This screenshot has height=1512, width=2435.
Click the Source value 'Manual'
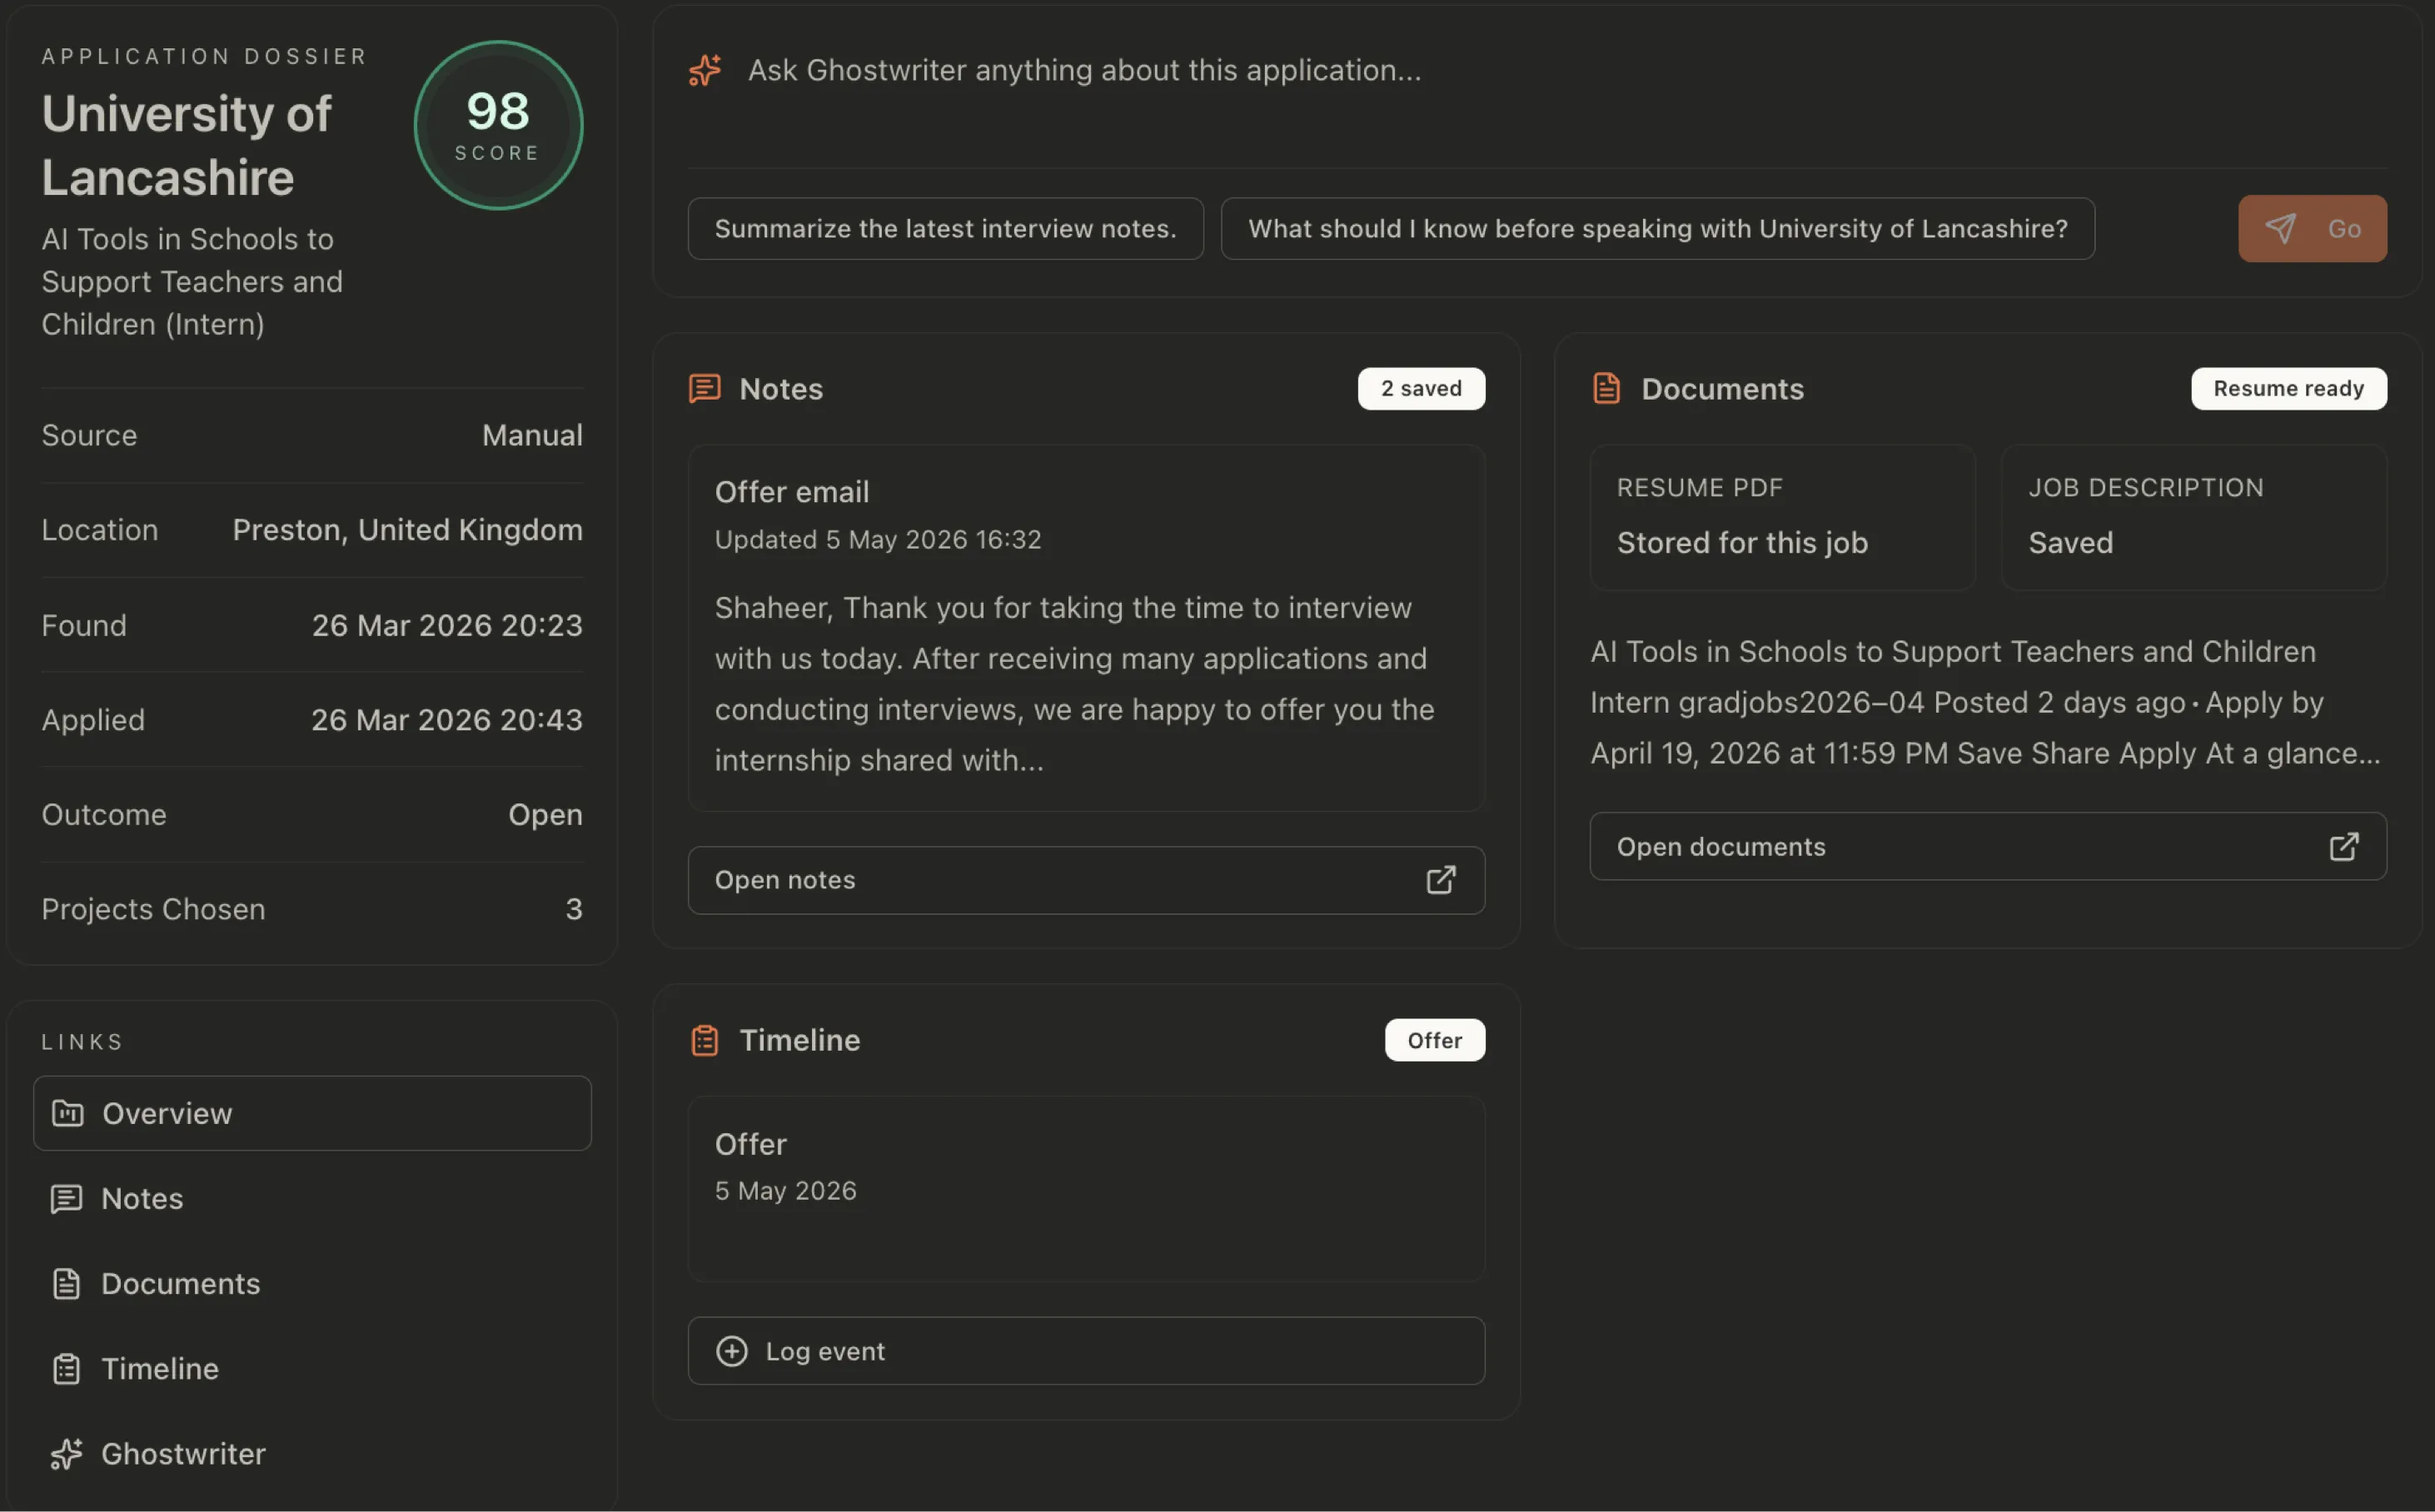[532, 435]
